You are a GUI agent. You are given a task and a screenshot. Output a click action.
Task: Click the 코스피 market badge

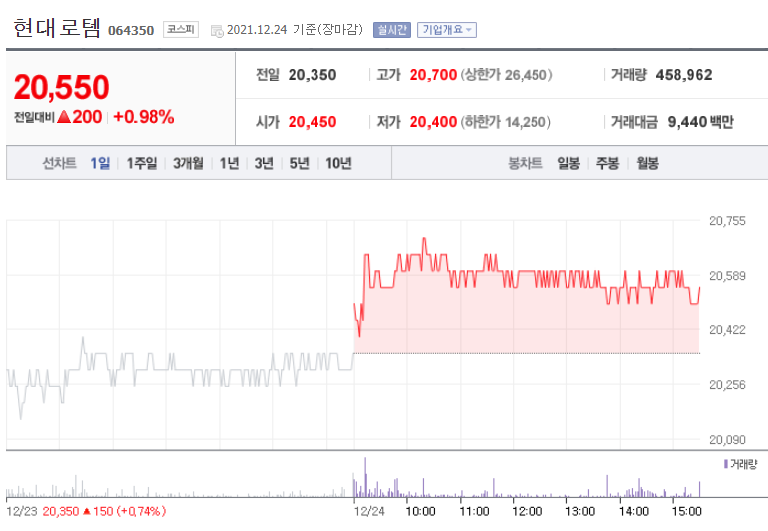click(x=181, y=29)
